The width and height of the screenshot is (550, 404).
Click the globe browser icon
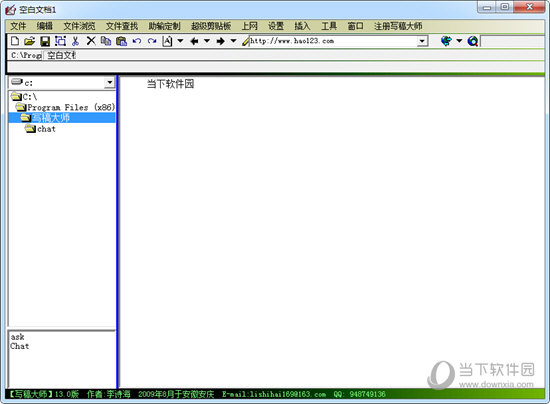[446, 41]
